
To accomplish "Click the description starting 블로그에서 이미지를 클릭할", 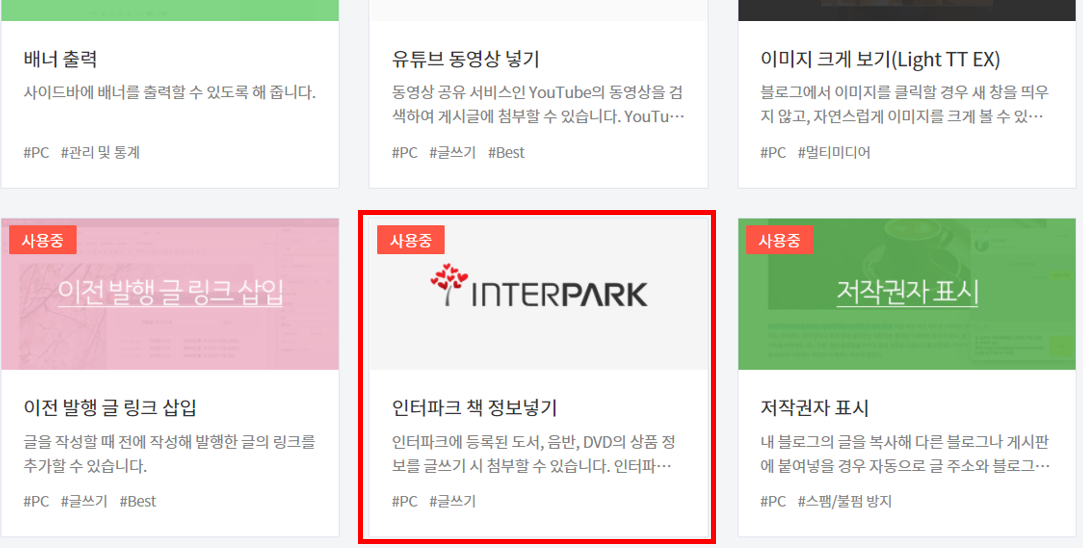I will (905, 104).
